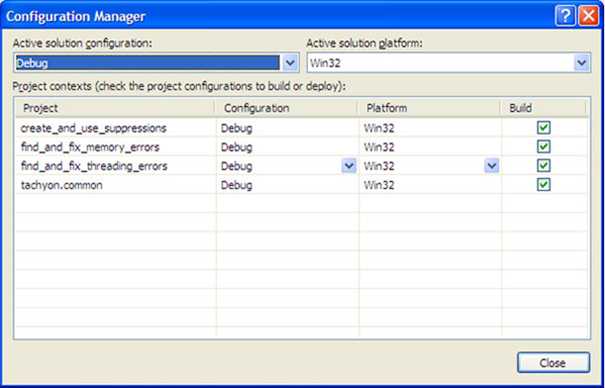Expand Configuration dropdown for find_and_fix_threading_errors
Viewport: 605px width, 388px height.
[349, 166]
